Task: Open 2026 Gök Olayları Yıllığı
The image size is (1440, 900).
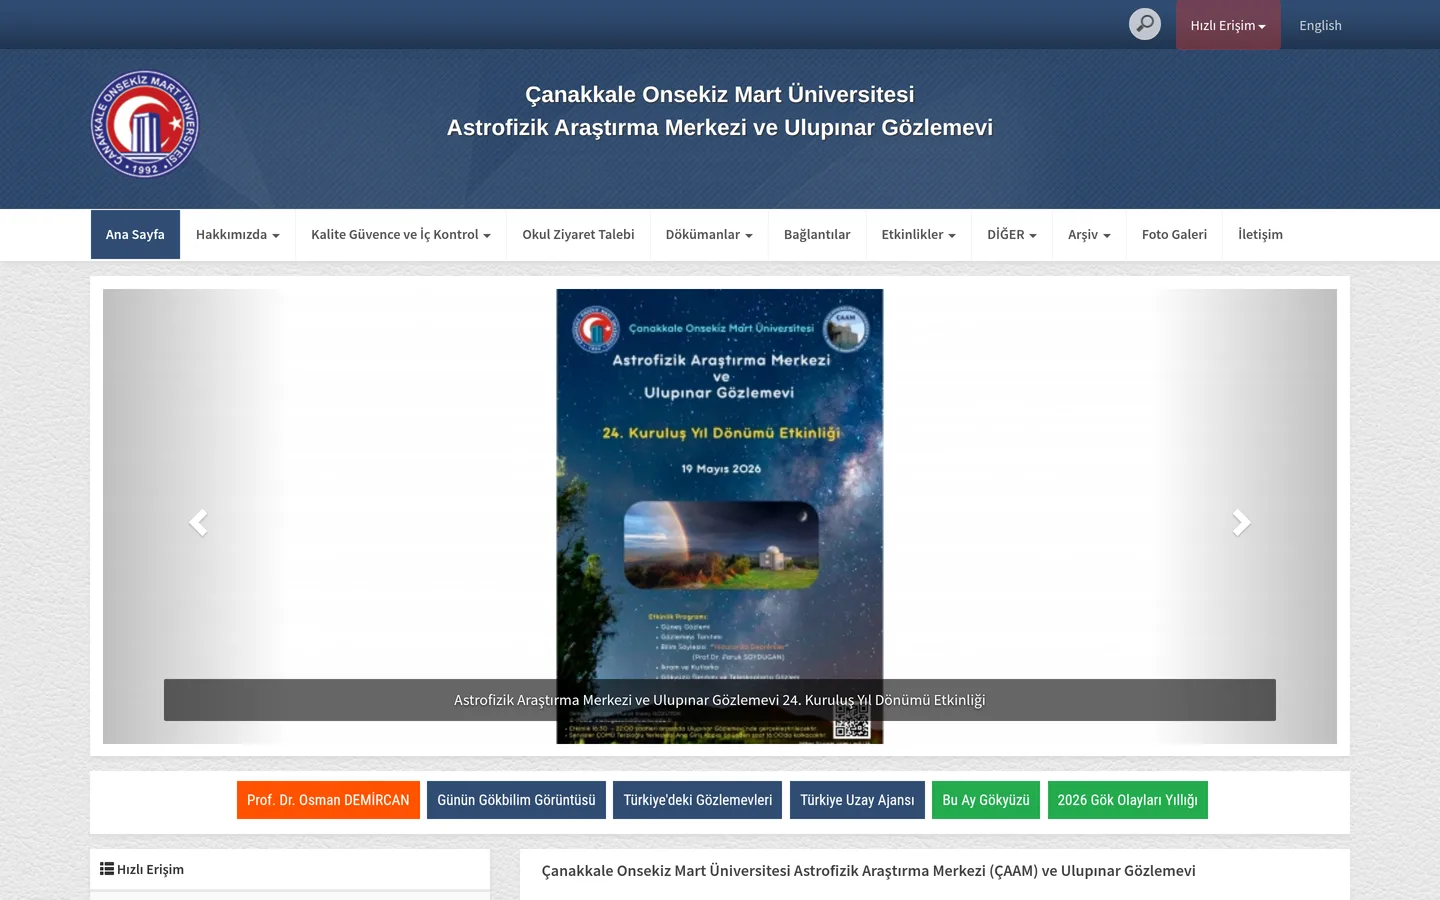Action: tap(1128, 800)
